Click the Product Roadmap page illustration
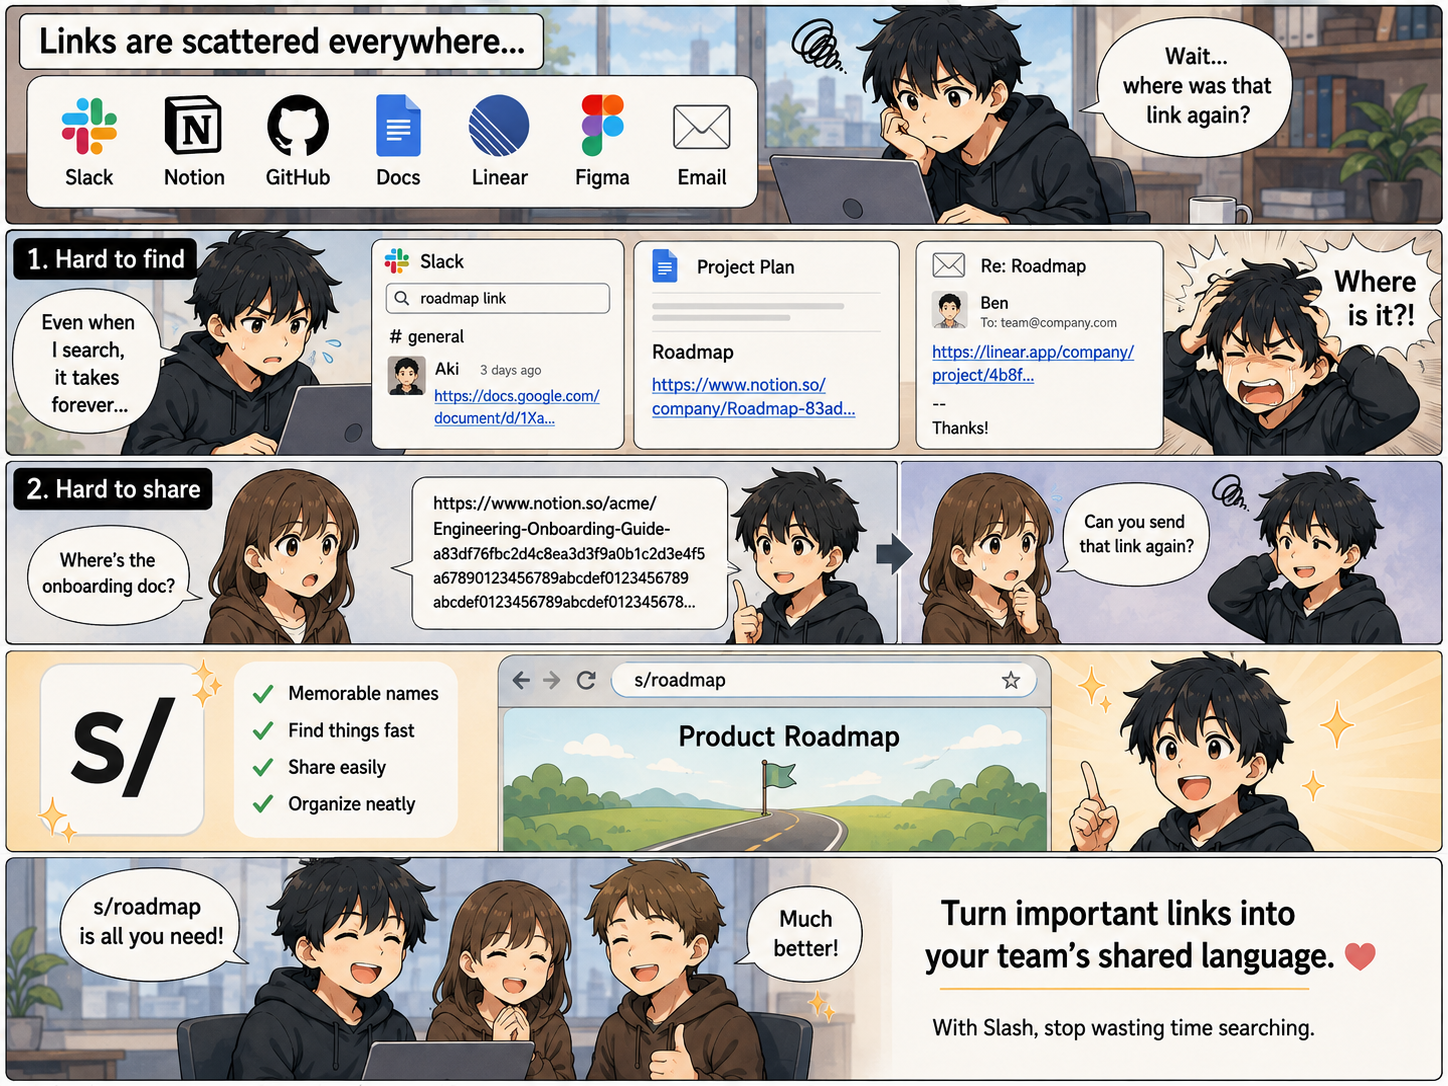Image resolution: width=1448 pixels, height=1086 pixels. coord(775,780)
